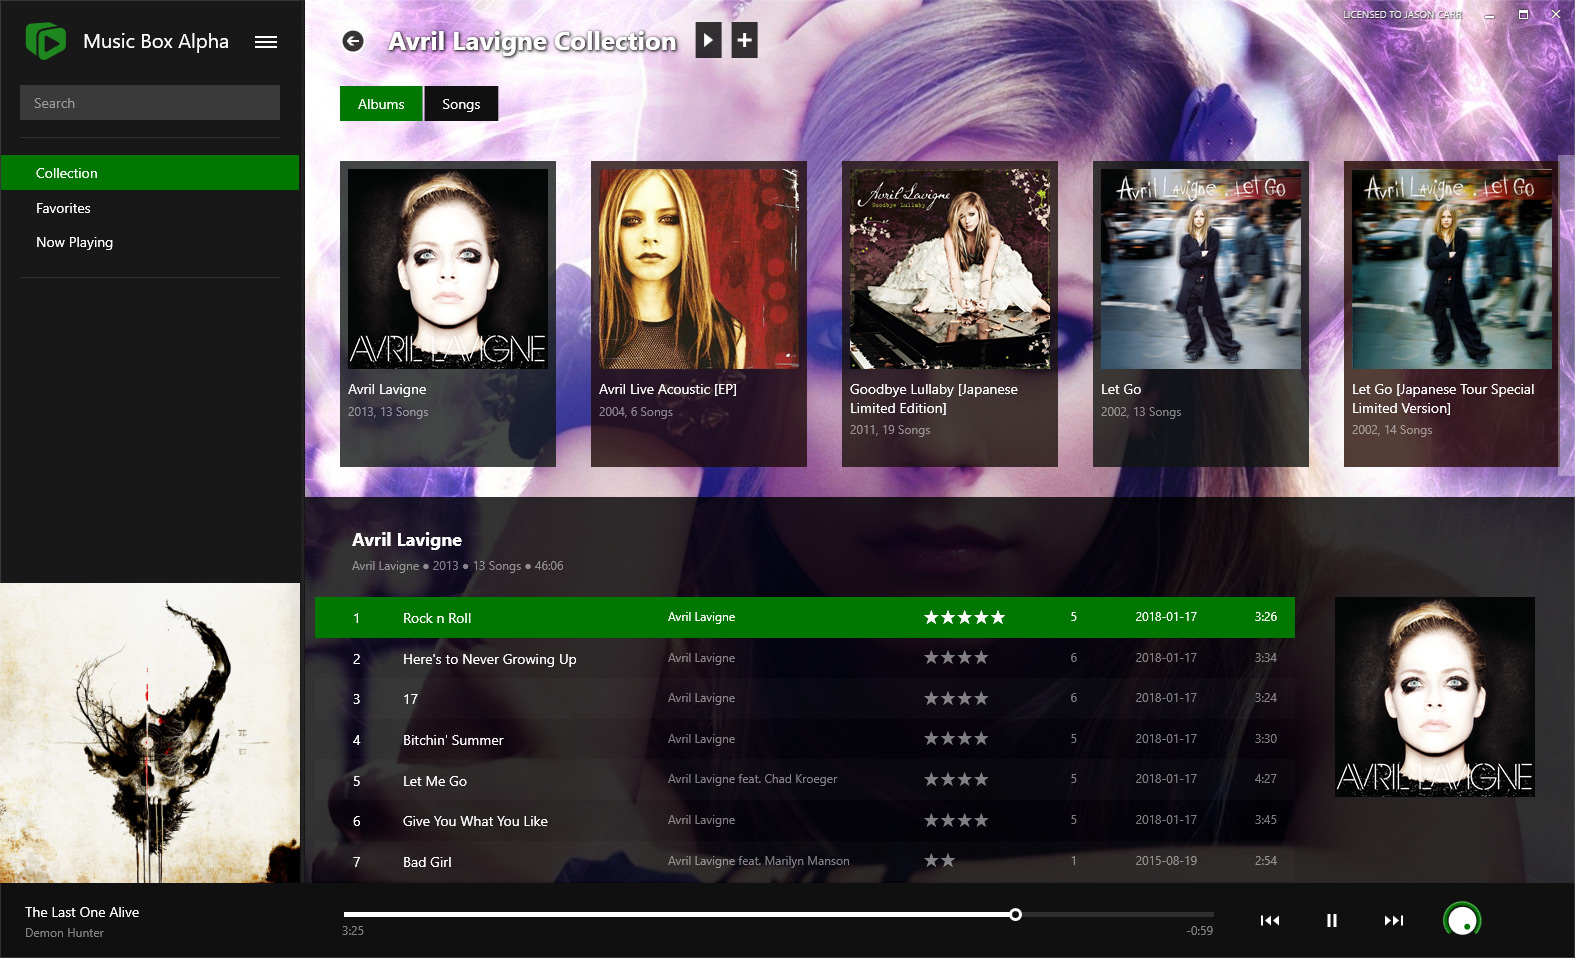
Task: Open the Avril Live Acoustic [EP] album
Action: pyautogui.click(x=698, y=270)
